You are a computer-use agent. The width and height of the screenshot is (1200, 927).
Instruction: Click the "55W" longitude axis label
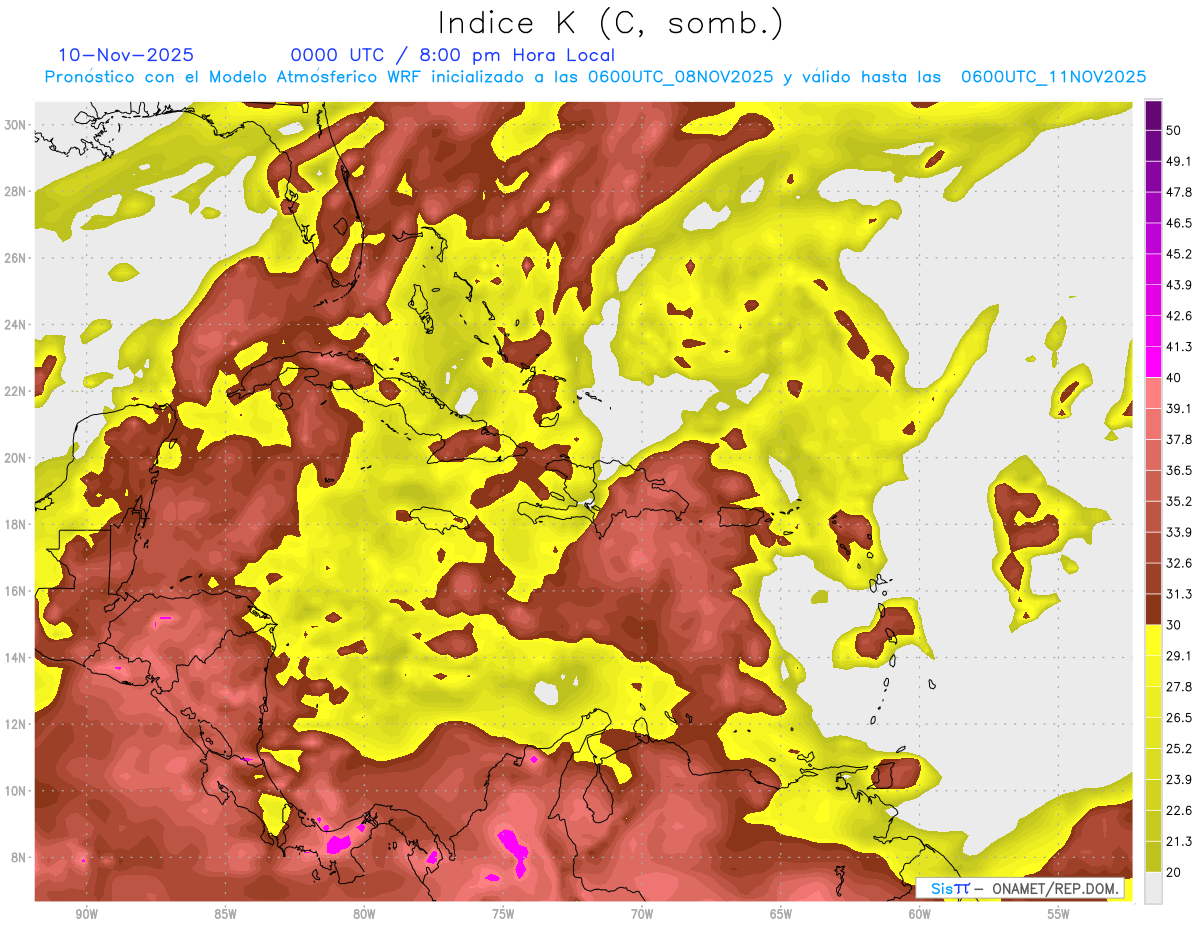(1059, 915)
